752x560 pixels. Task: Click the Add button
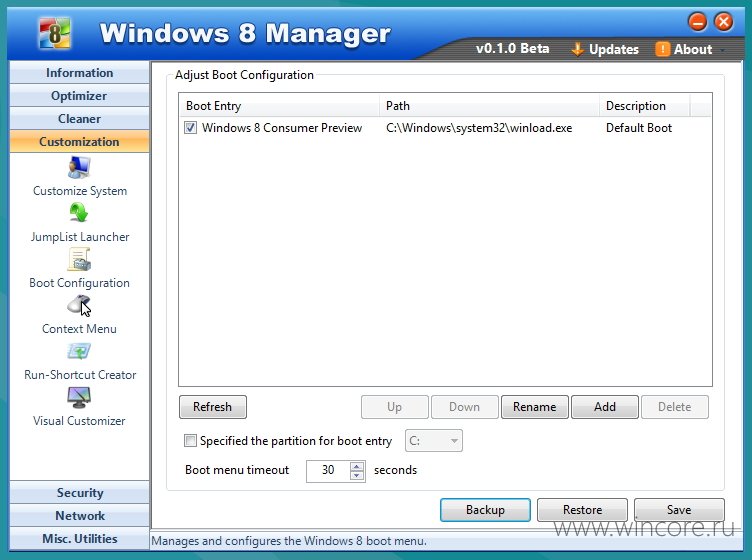pyautogui.click(x=605, y=407)
